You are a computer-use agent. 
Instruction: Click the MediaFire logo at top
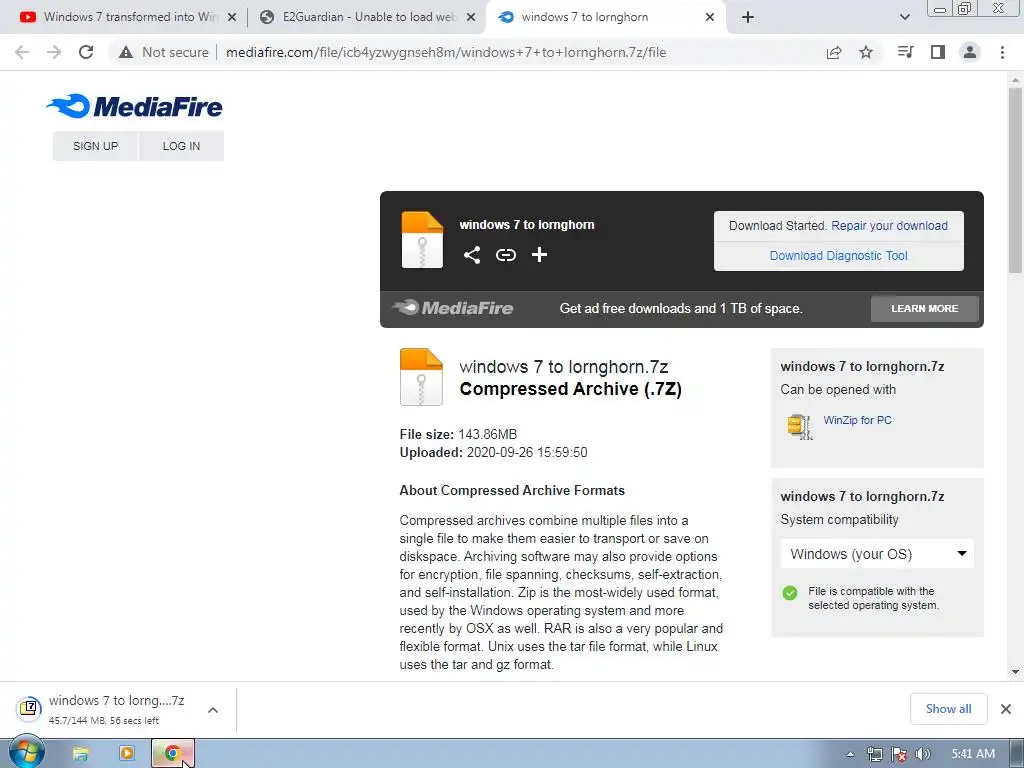135,106
